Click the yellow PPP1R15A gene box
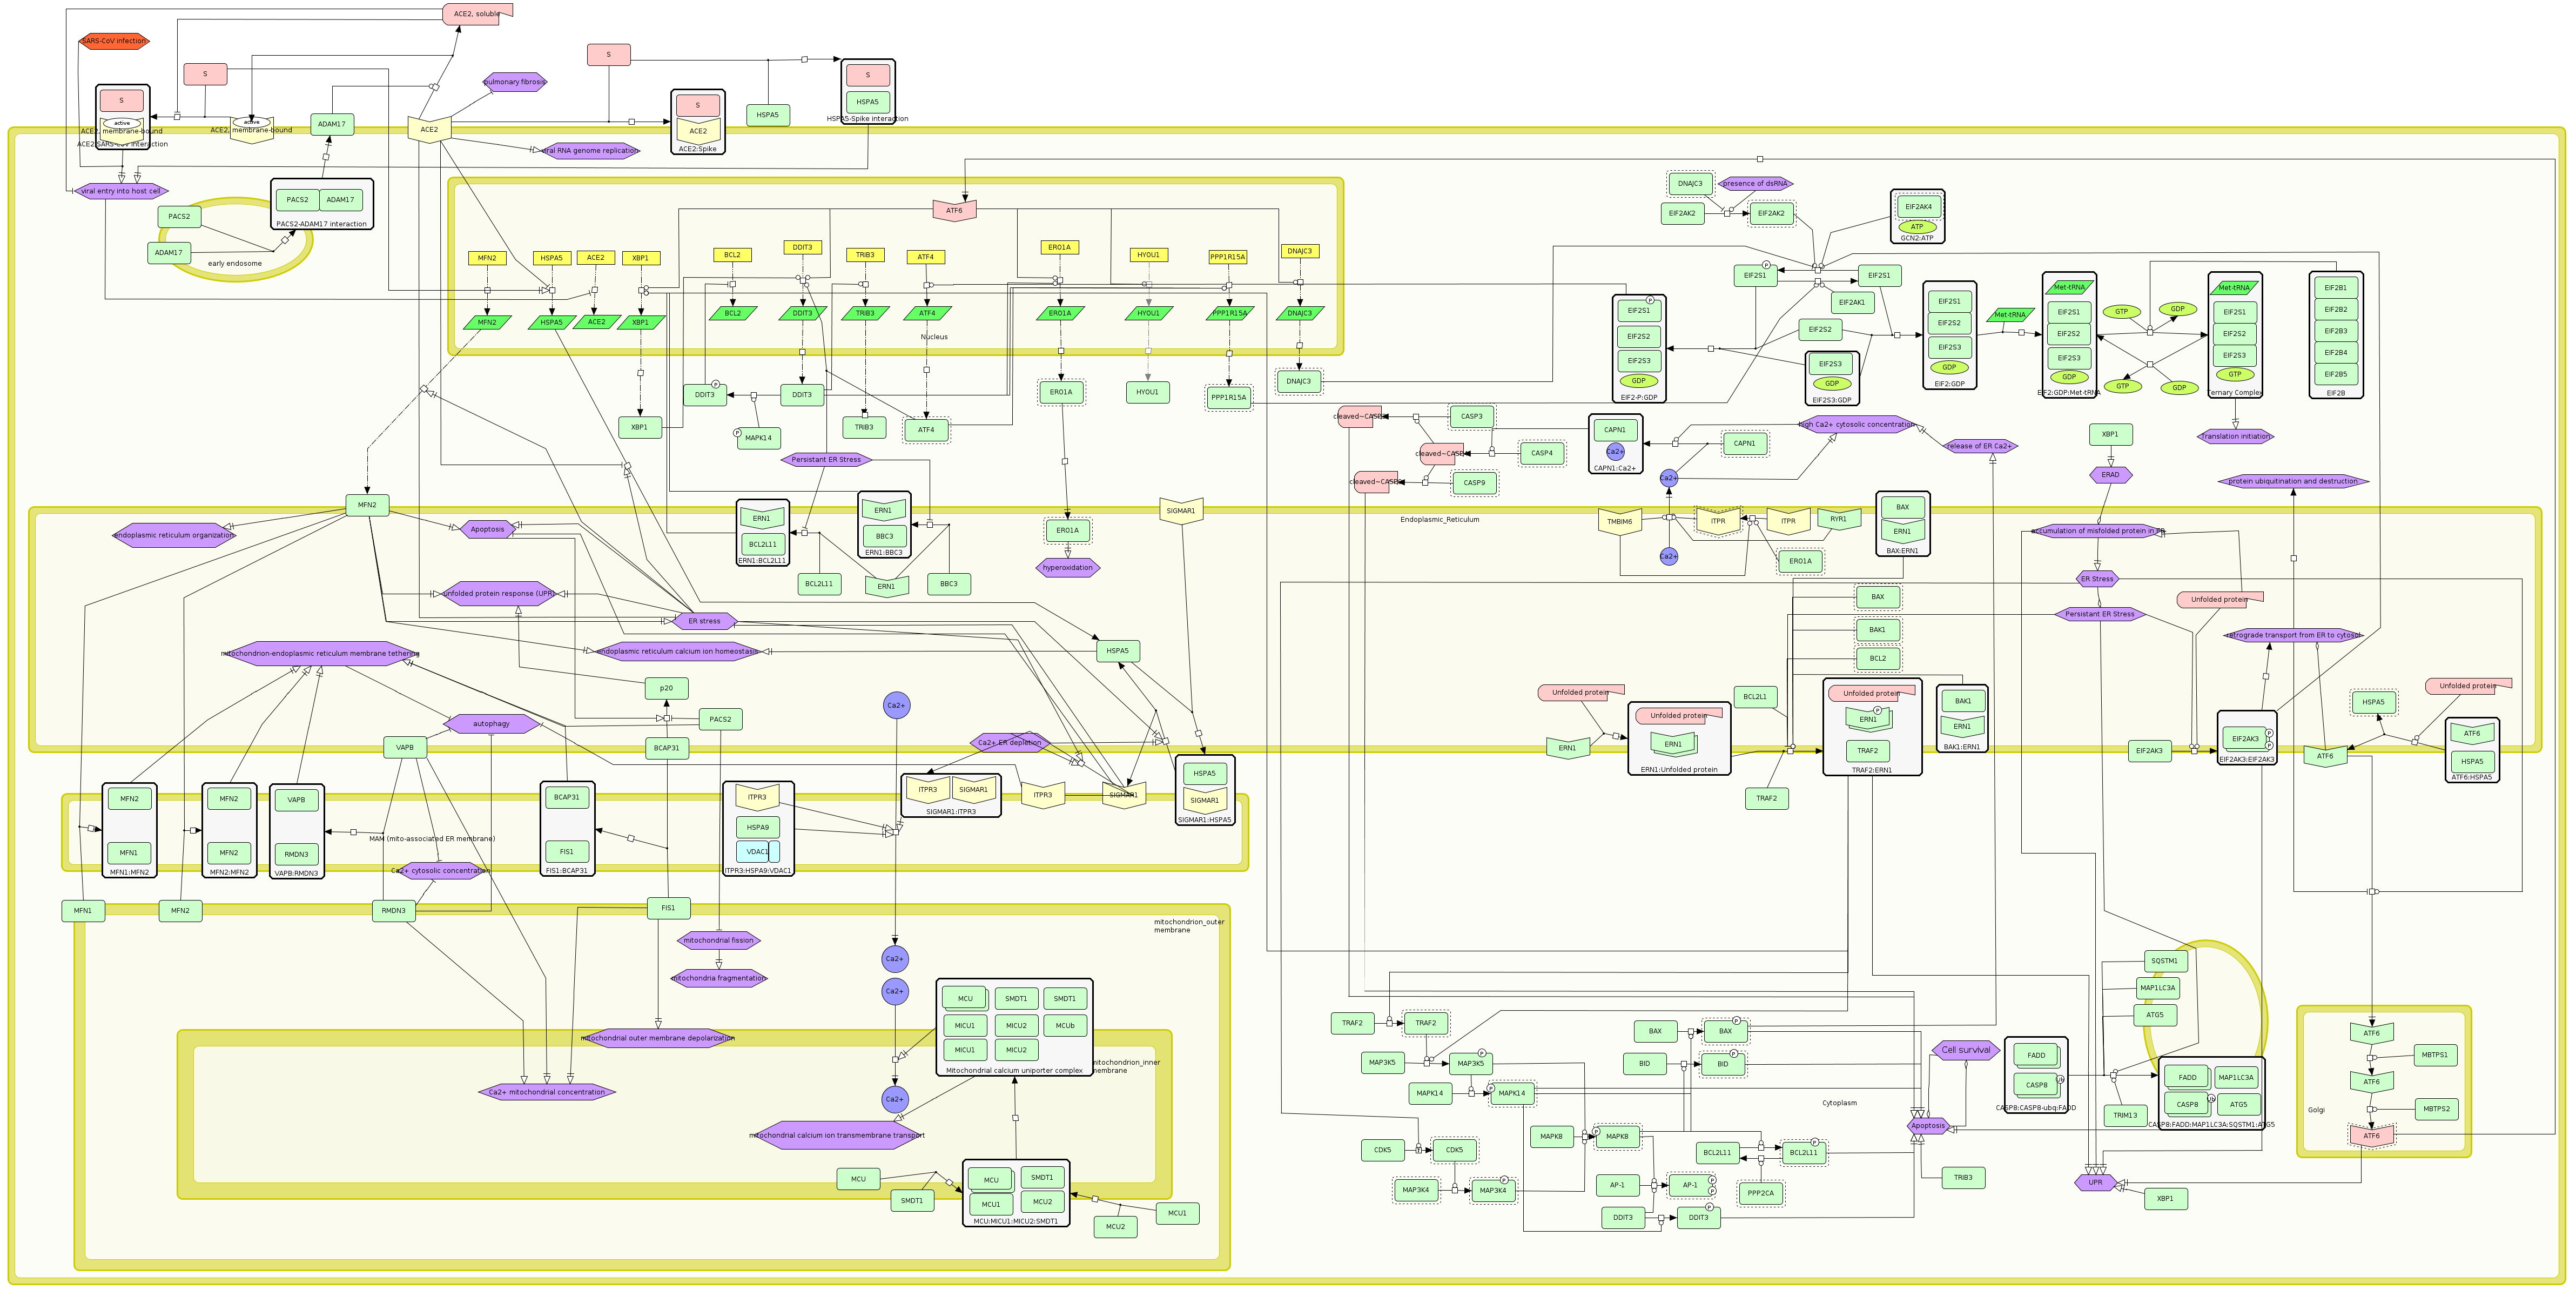 1228,257
